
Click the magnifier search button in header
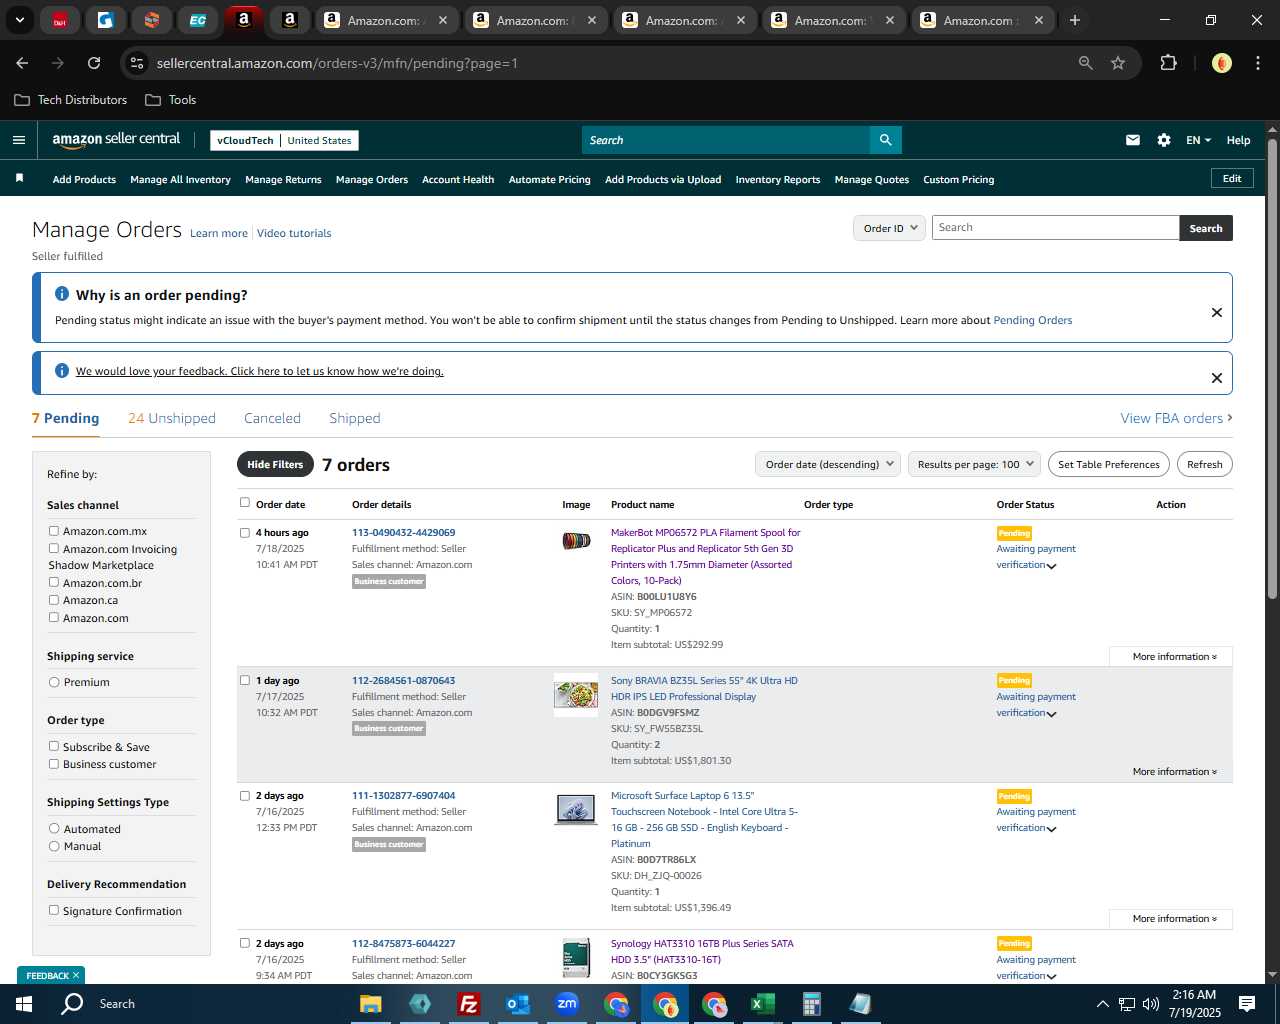pyautogui.click(x=885, y=140)
